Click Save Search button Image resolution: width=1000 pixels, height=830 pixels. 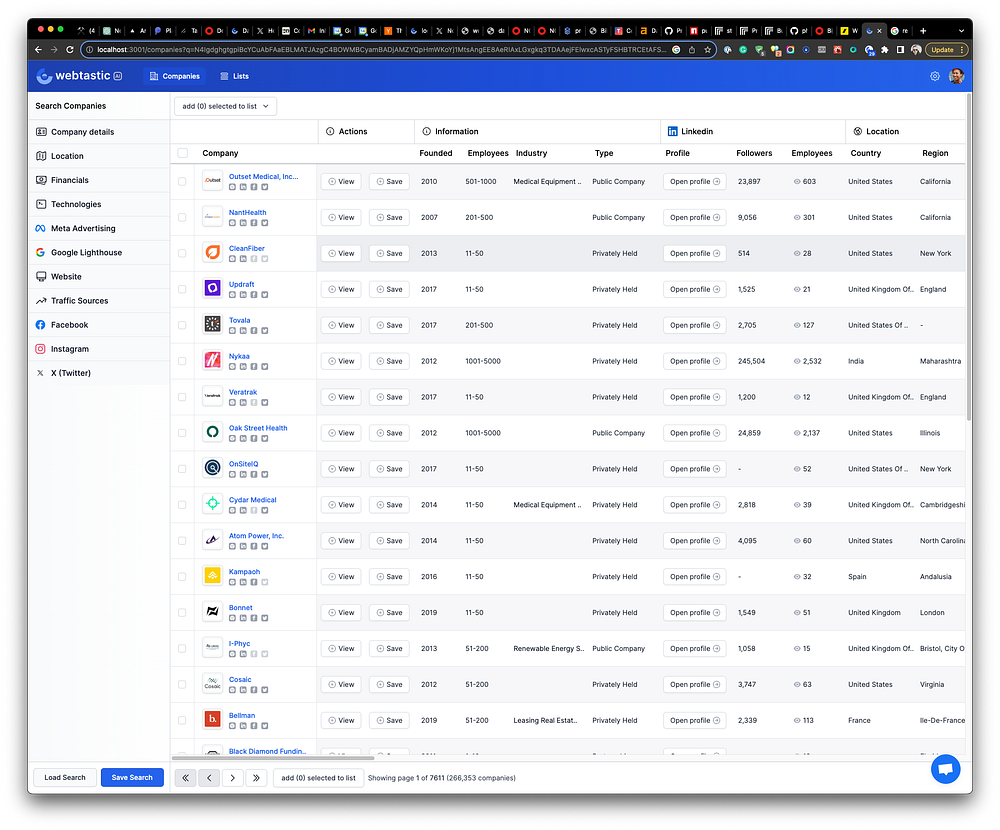pos(132,778)
